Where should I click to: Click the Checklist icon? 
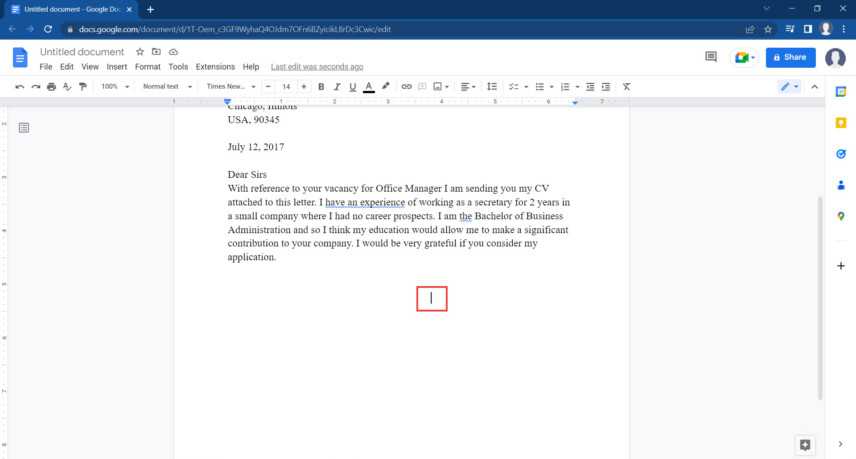click(513, 87)
